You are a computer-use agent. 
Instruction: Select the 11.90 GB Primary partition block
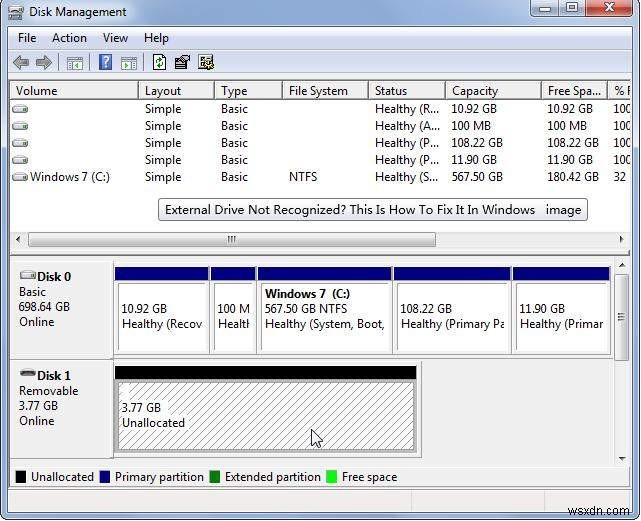561,311
